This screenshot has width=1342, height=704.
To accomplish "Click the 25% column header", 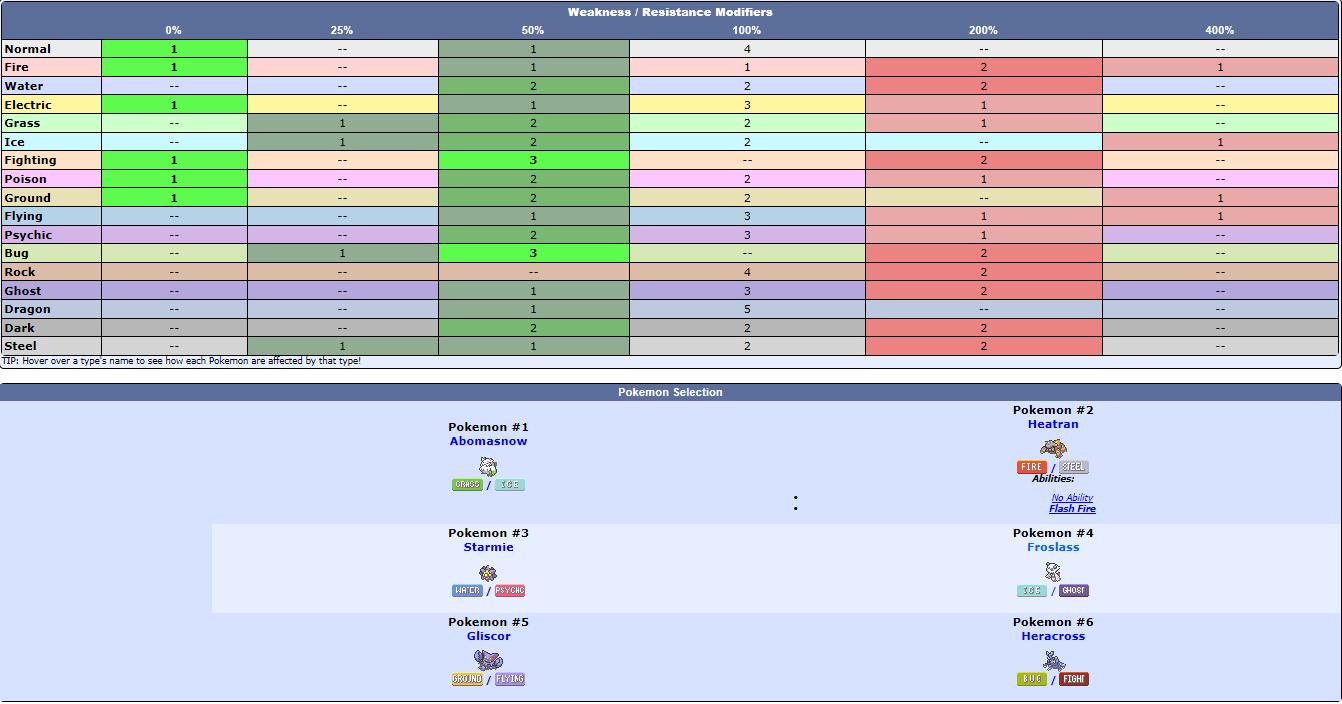I will pyautogui.click(x=342, y=30).
